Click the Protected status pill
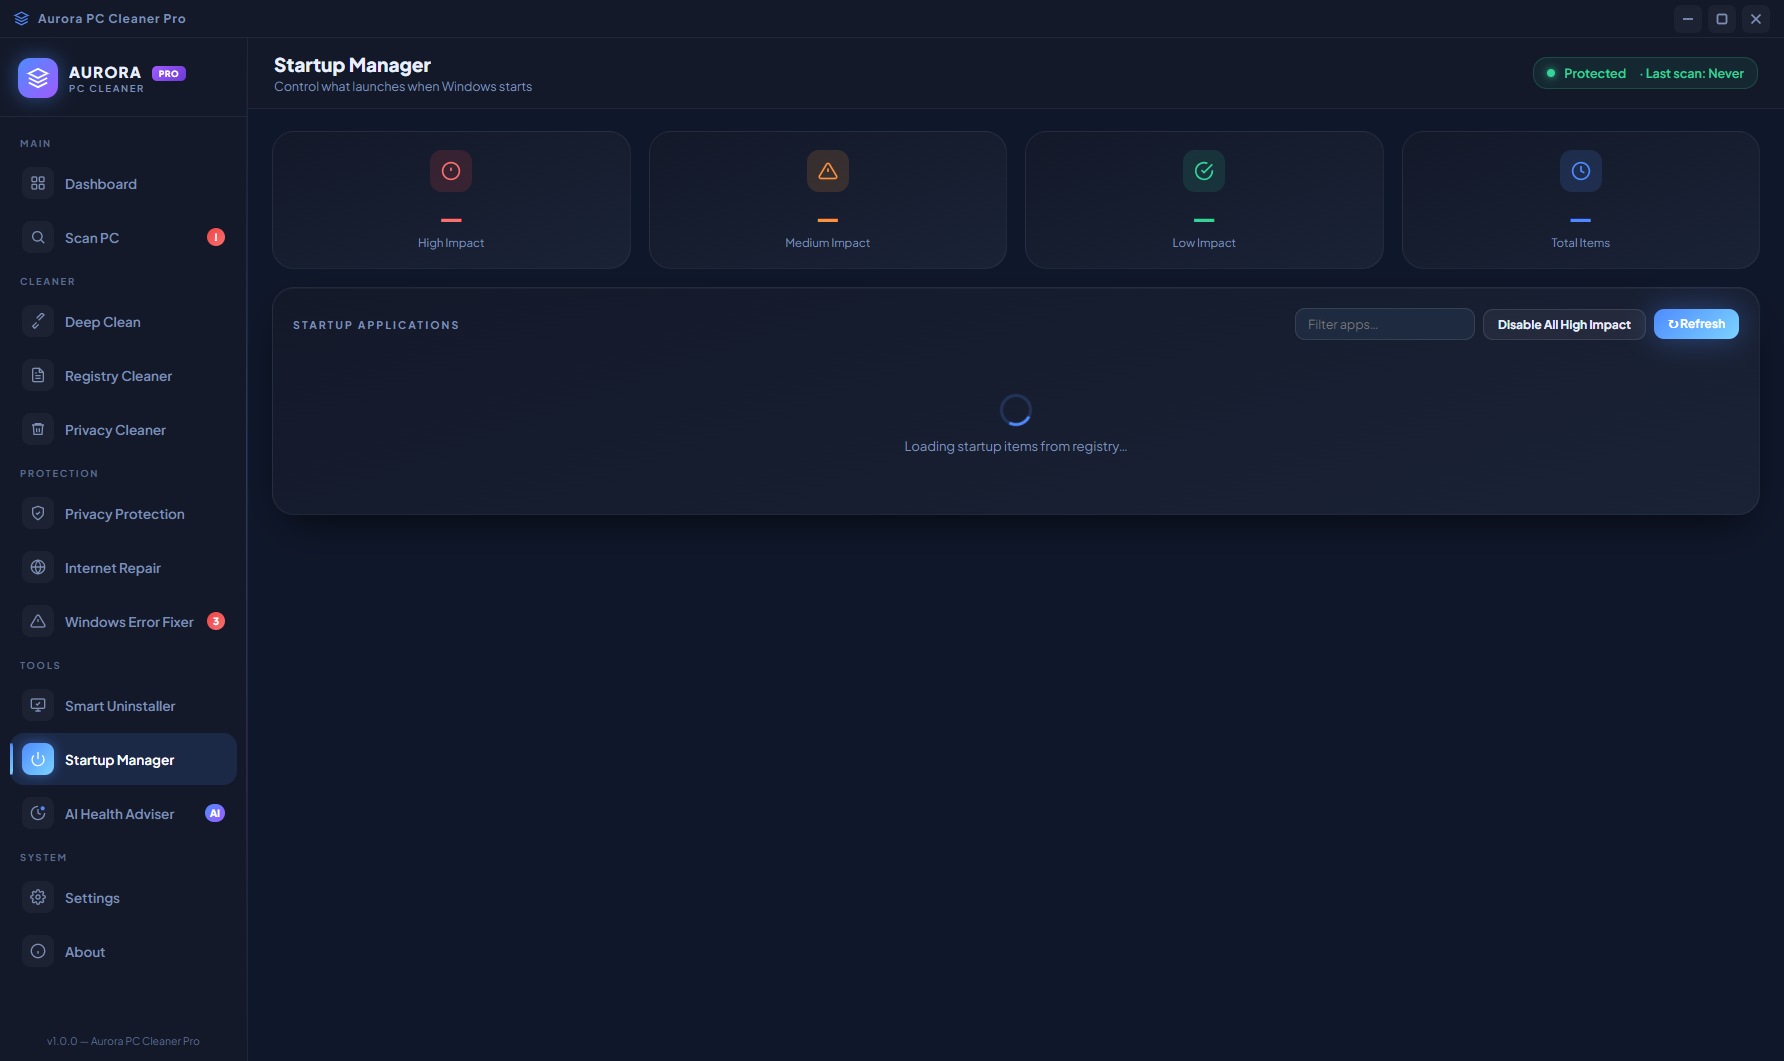 (1645, 73)
